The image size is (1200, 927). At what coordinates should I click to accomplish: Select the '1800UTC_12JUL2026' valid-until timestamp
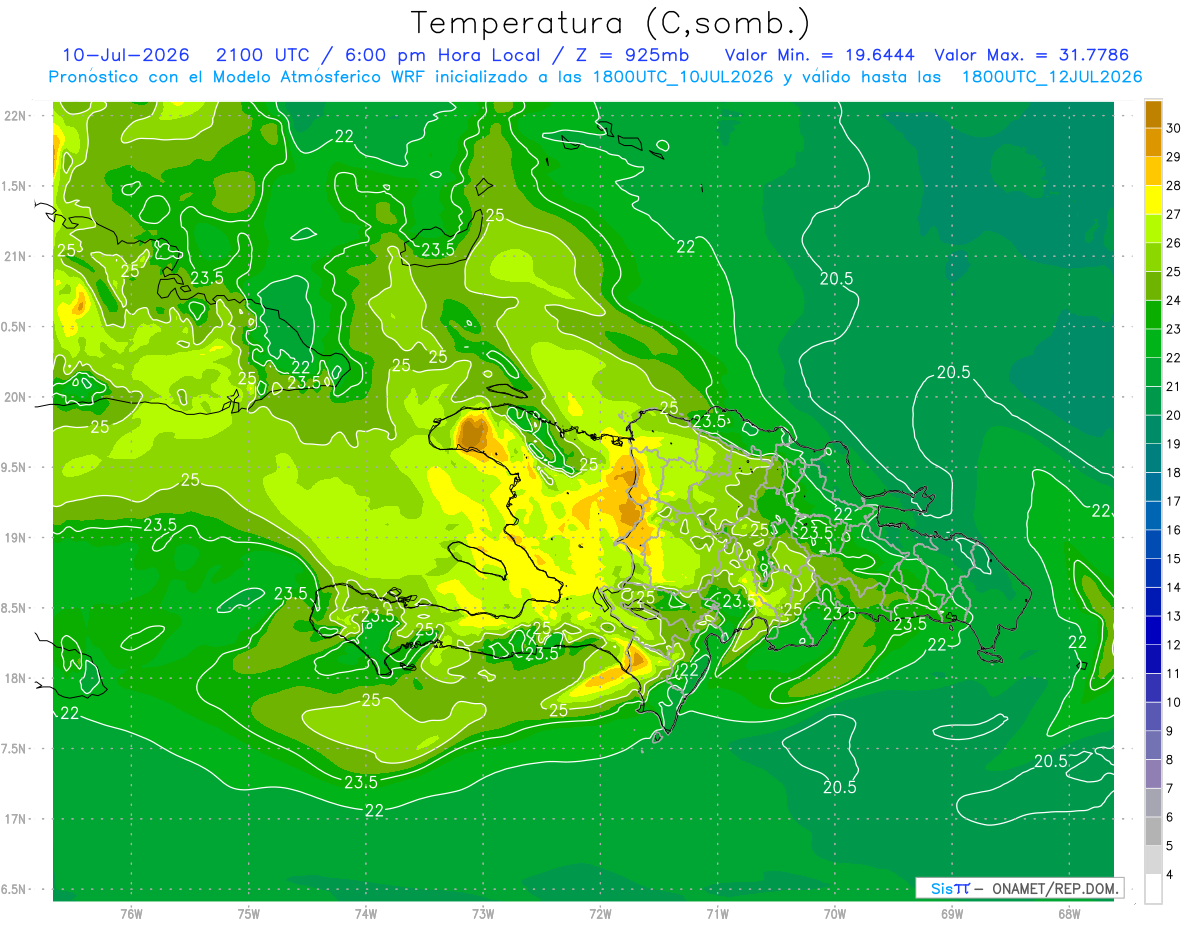[x=1052, y=77]
